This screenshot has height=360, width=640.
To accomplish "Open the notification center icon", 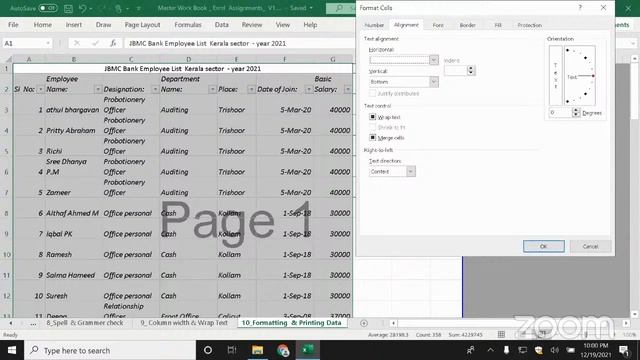I will (x=624, y=350).
